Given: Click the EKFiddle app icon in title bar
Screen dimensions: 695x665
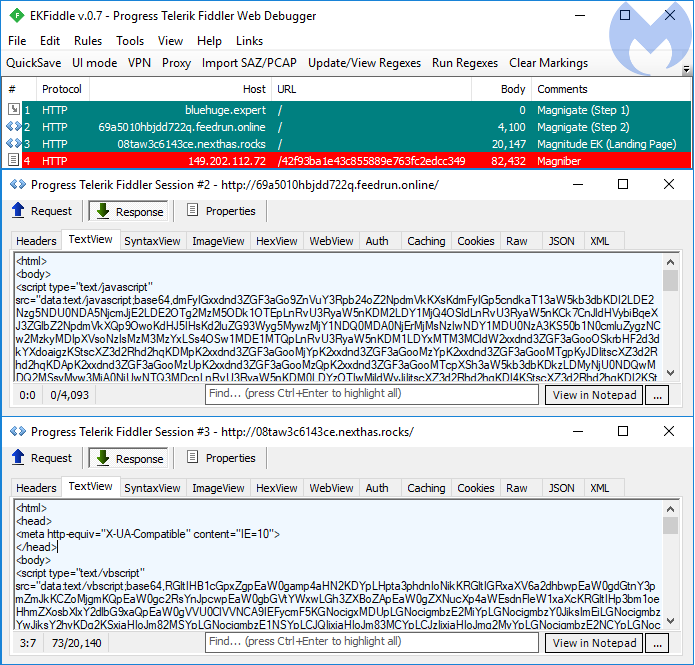Looking at the screenshot, I should [x=14, y=17].
